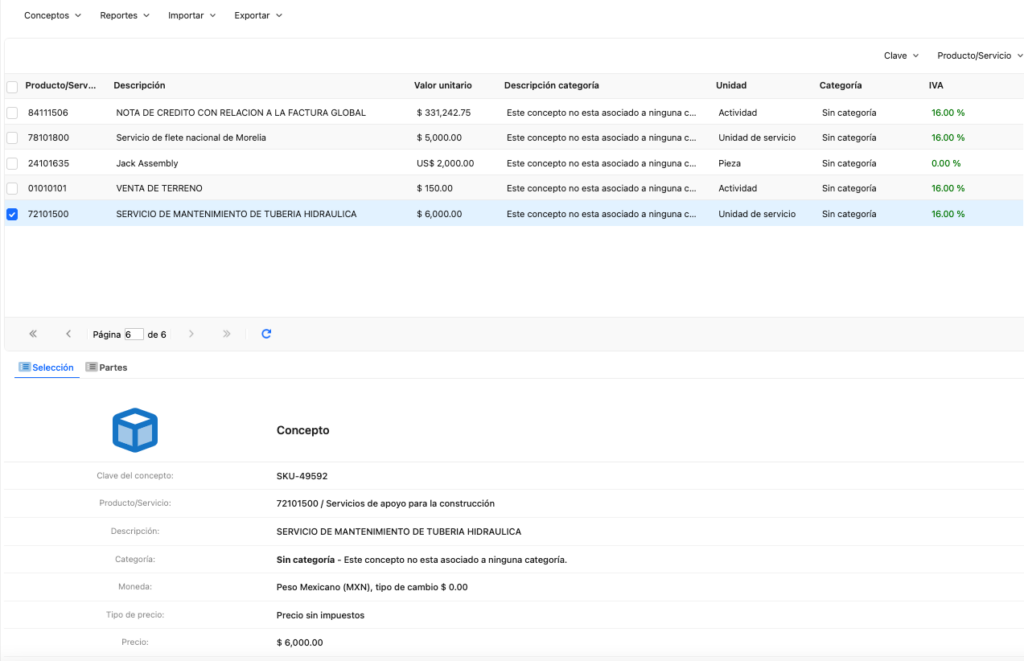Switch to the Partes tab

click(106, 368)
